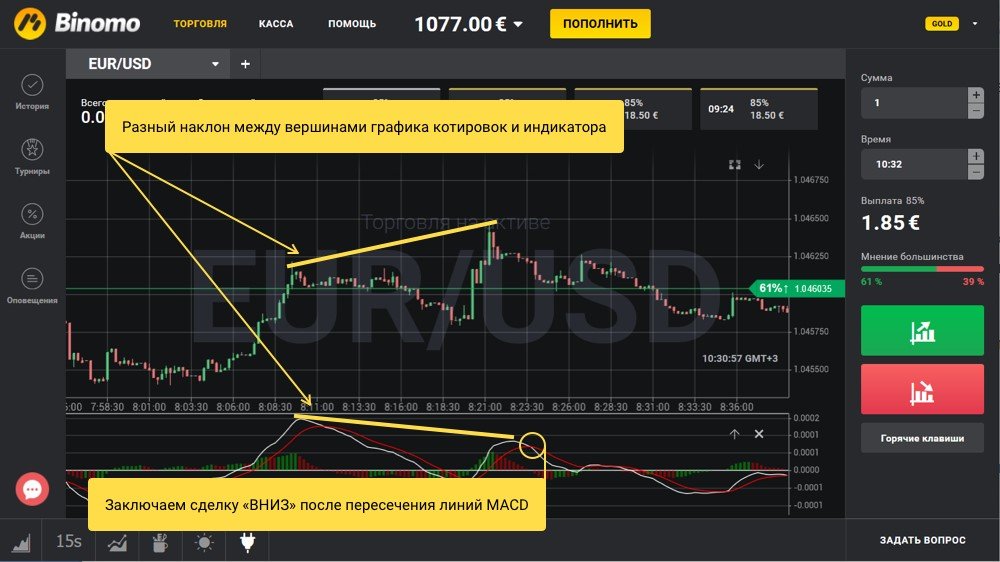This screenshot has height=562, width=1000.
Task: Open the red live chat bubble
Action: click(x=32, y=489)
